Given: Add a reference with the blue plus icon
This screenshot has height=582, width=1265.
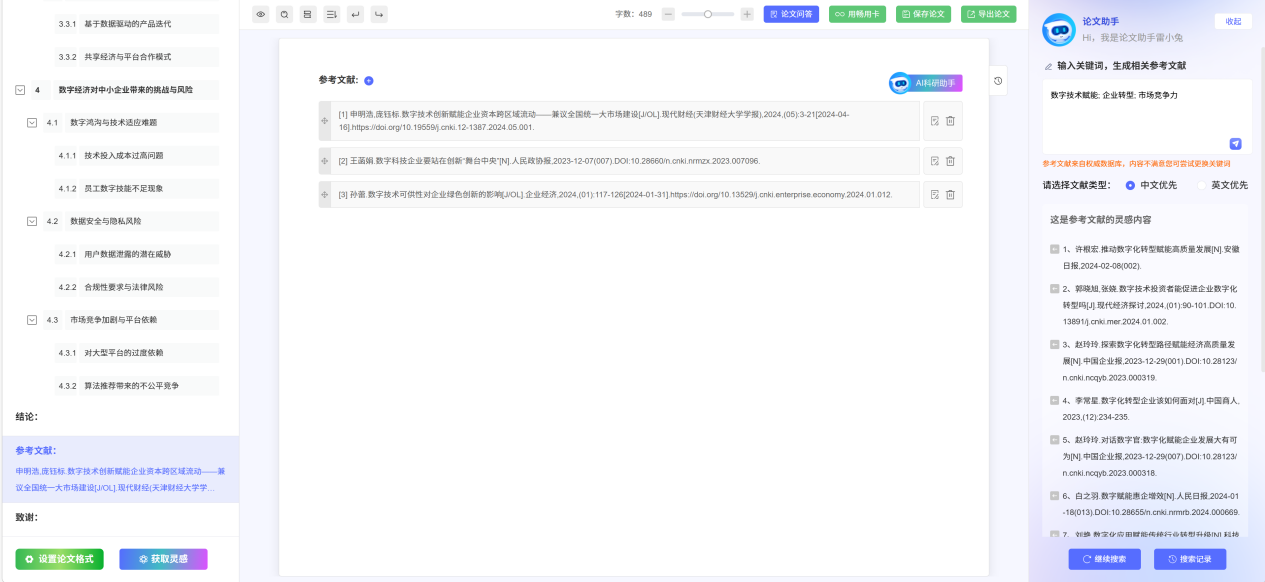Looking at the screenshot, I should point(368,81).
